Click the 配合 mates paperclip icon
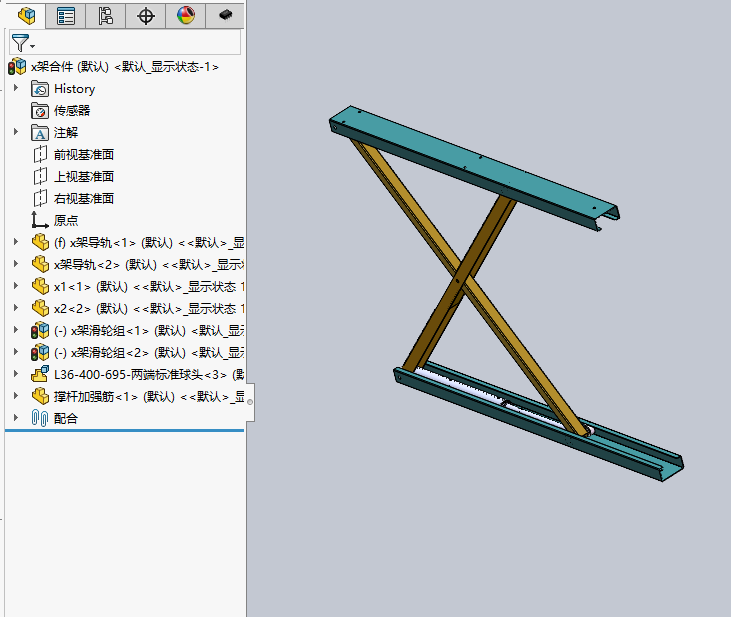The image size is (731, 617). coord(40,418)
